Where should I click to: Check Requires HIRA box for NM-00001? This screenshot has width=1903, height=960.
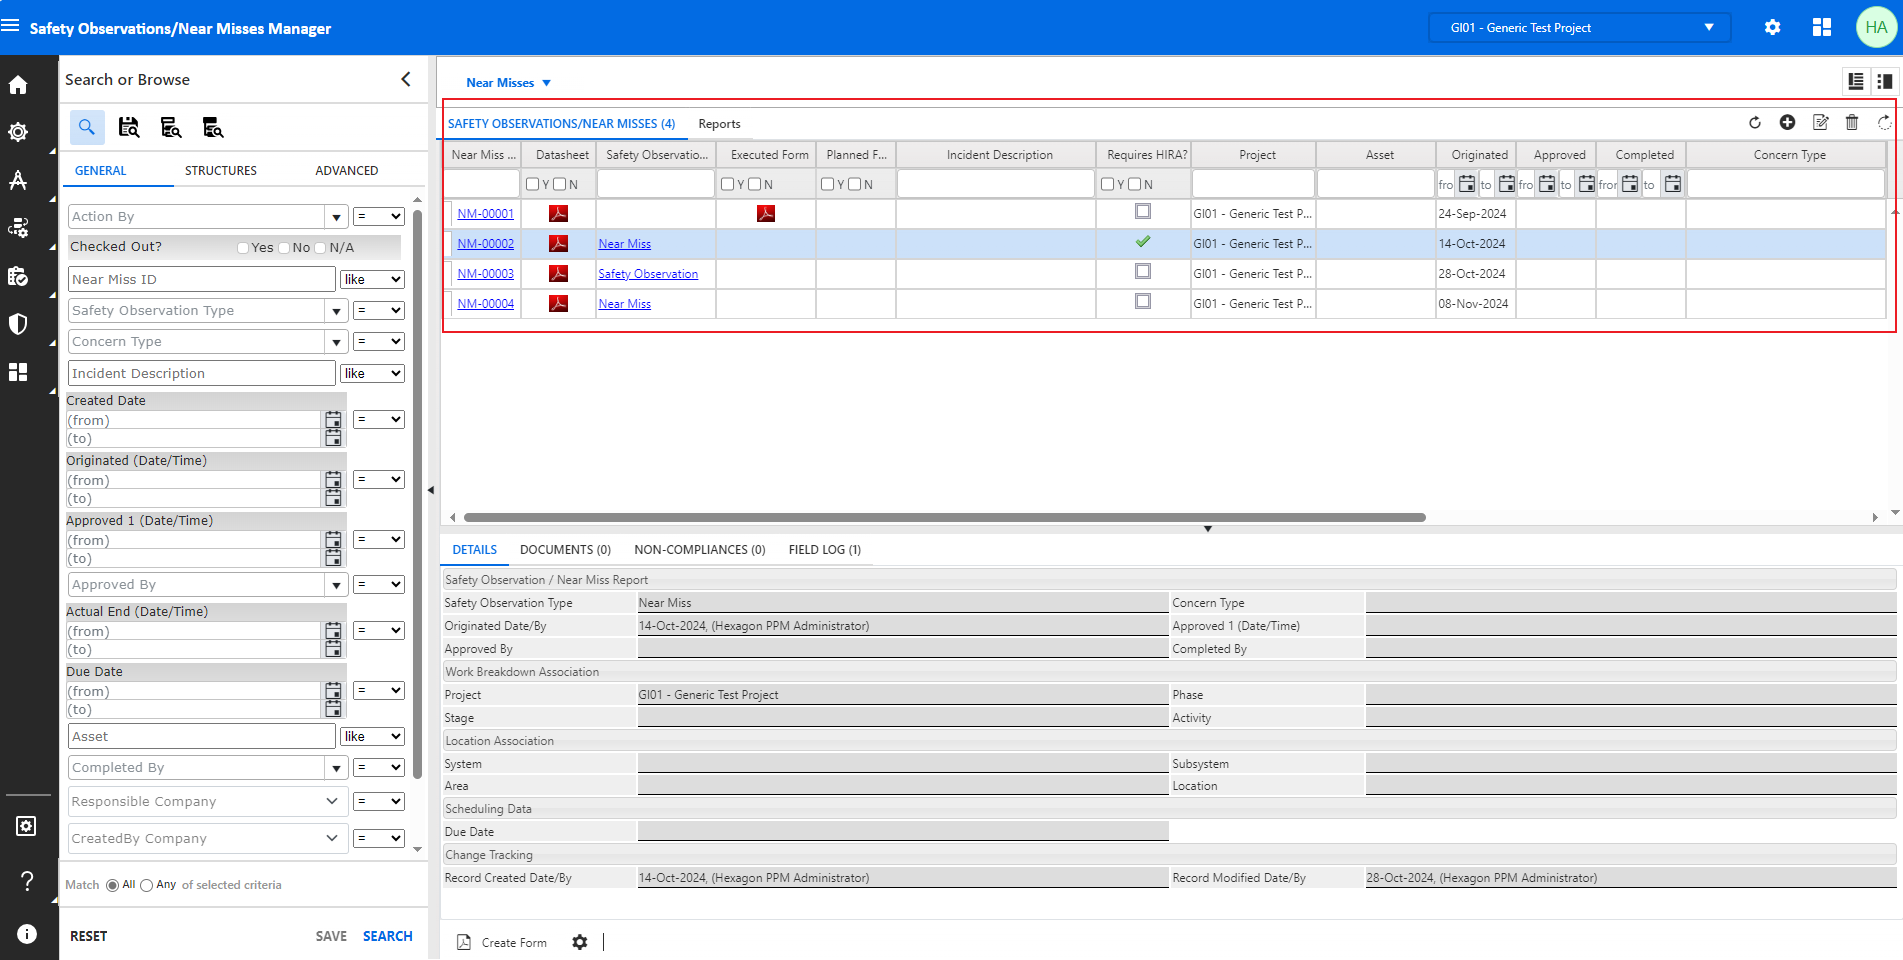coord(1142,212)
